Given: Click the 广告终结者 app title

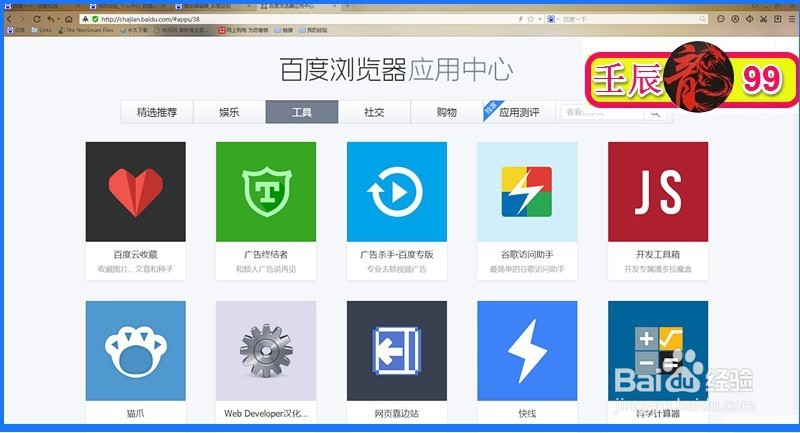Looking at the screenshot, I should point(266,254).
